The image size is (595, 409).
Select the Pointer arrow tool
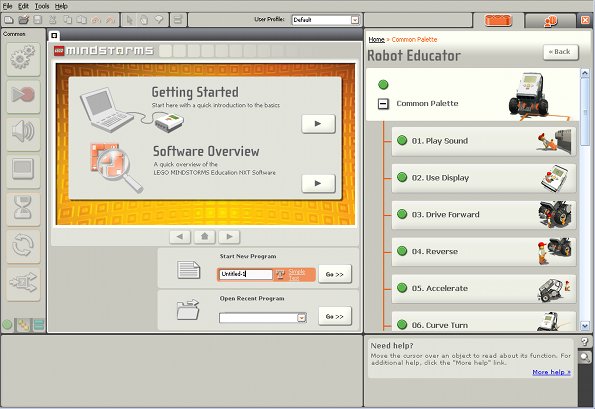(x=130, y=20)
